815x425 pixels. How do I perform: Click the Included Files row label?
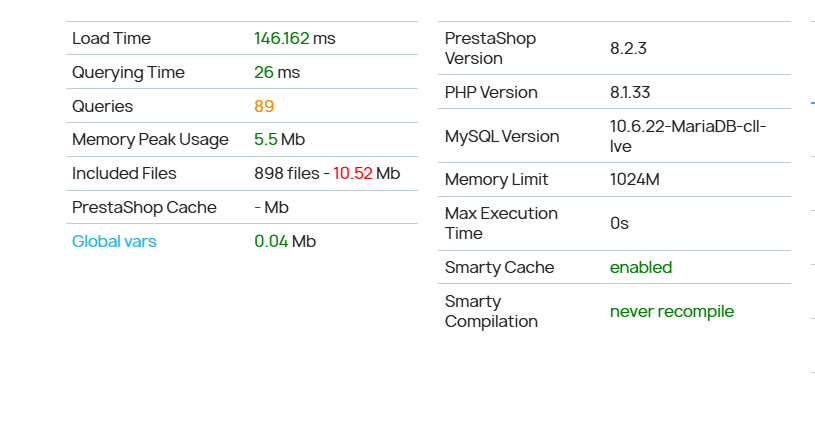tap(124, 173)
